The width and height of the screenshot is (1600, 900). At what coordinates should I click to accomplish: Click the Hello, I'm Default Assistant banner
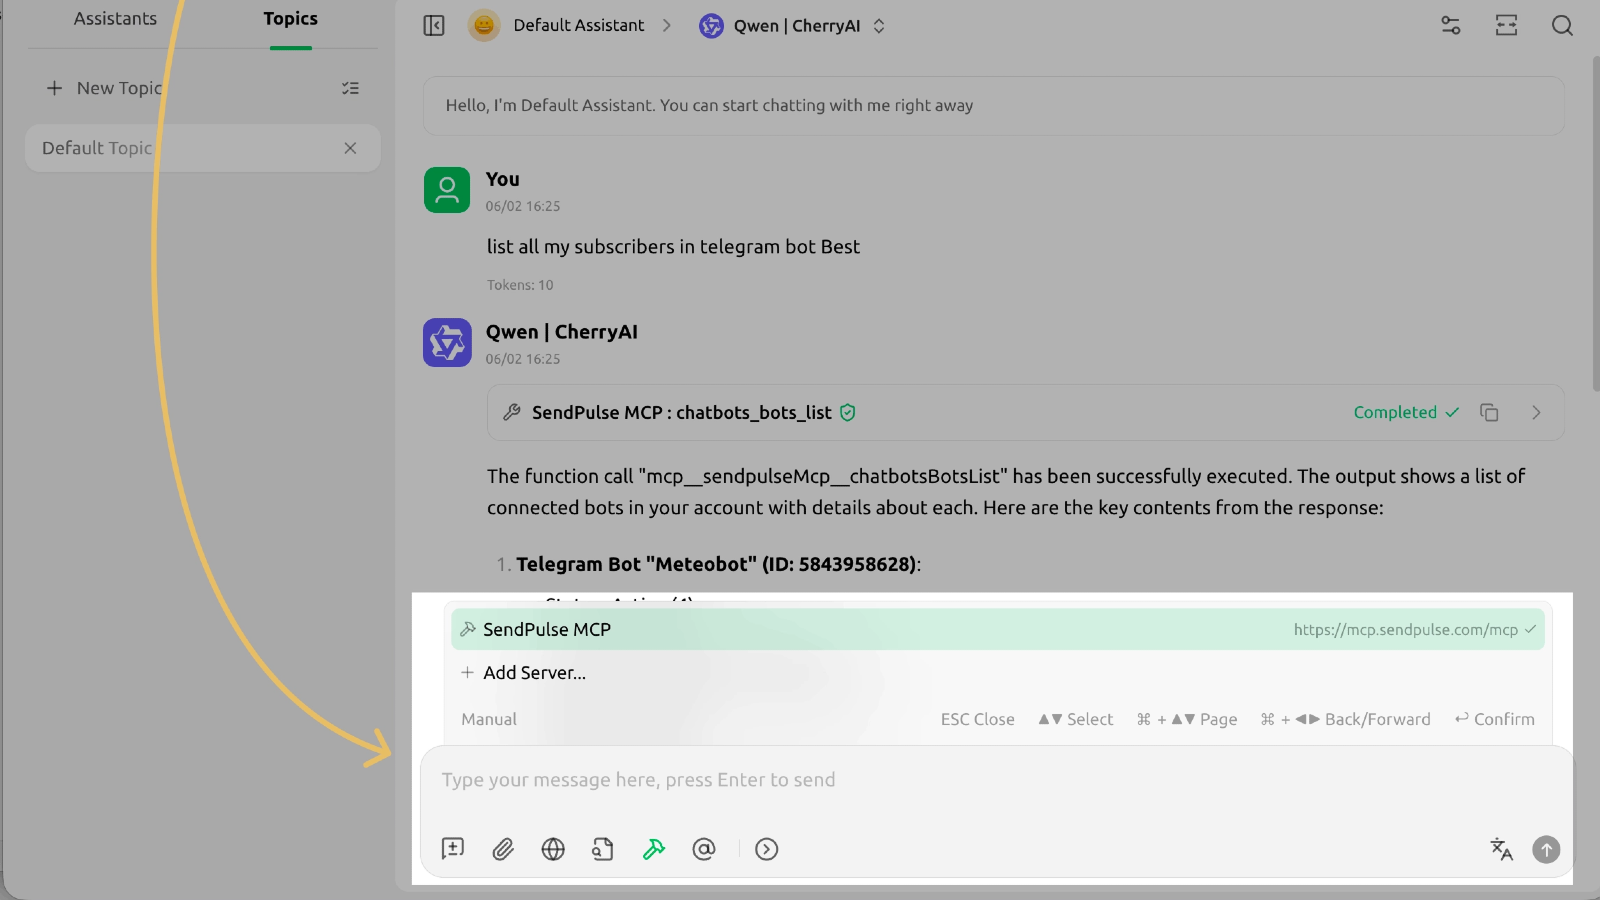(x=994, y=106)
